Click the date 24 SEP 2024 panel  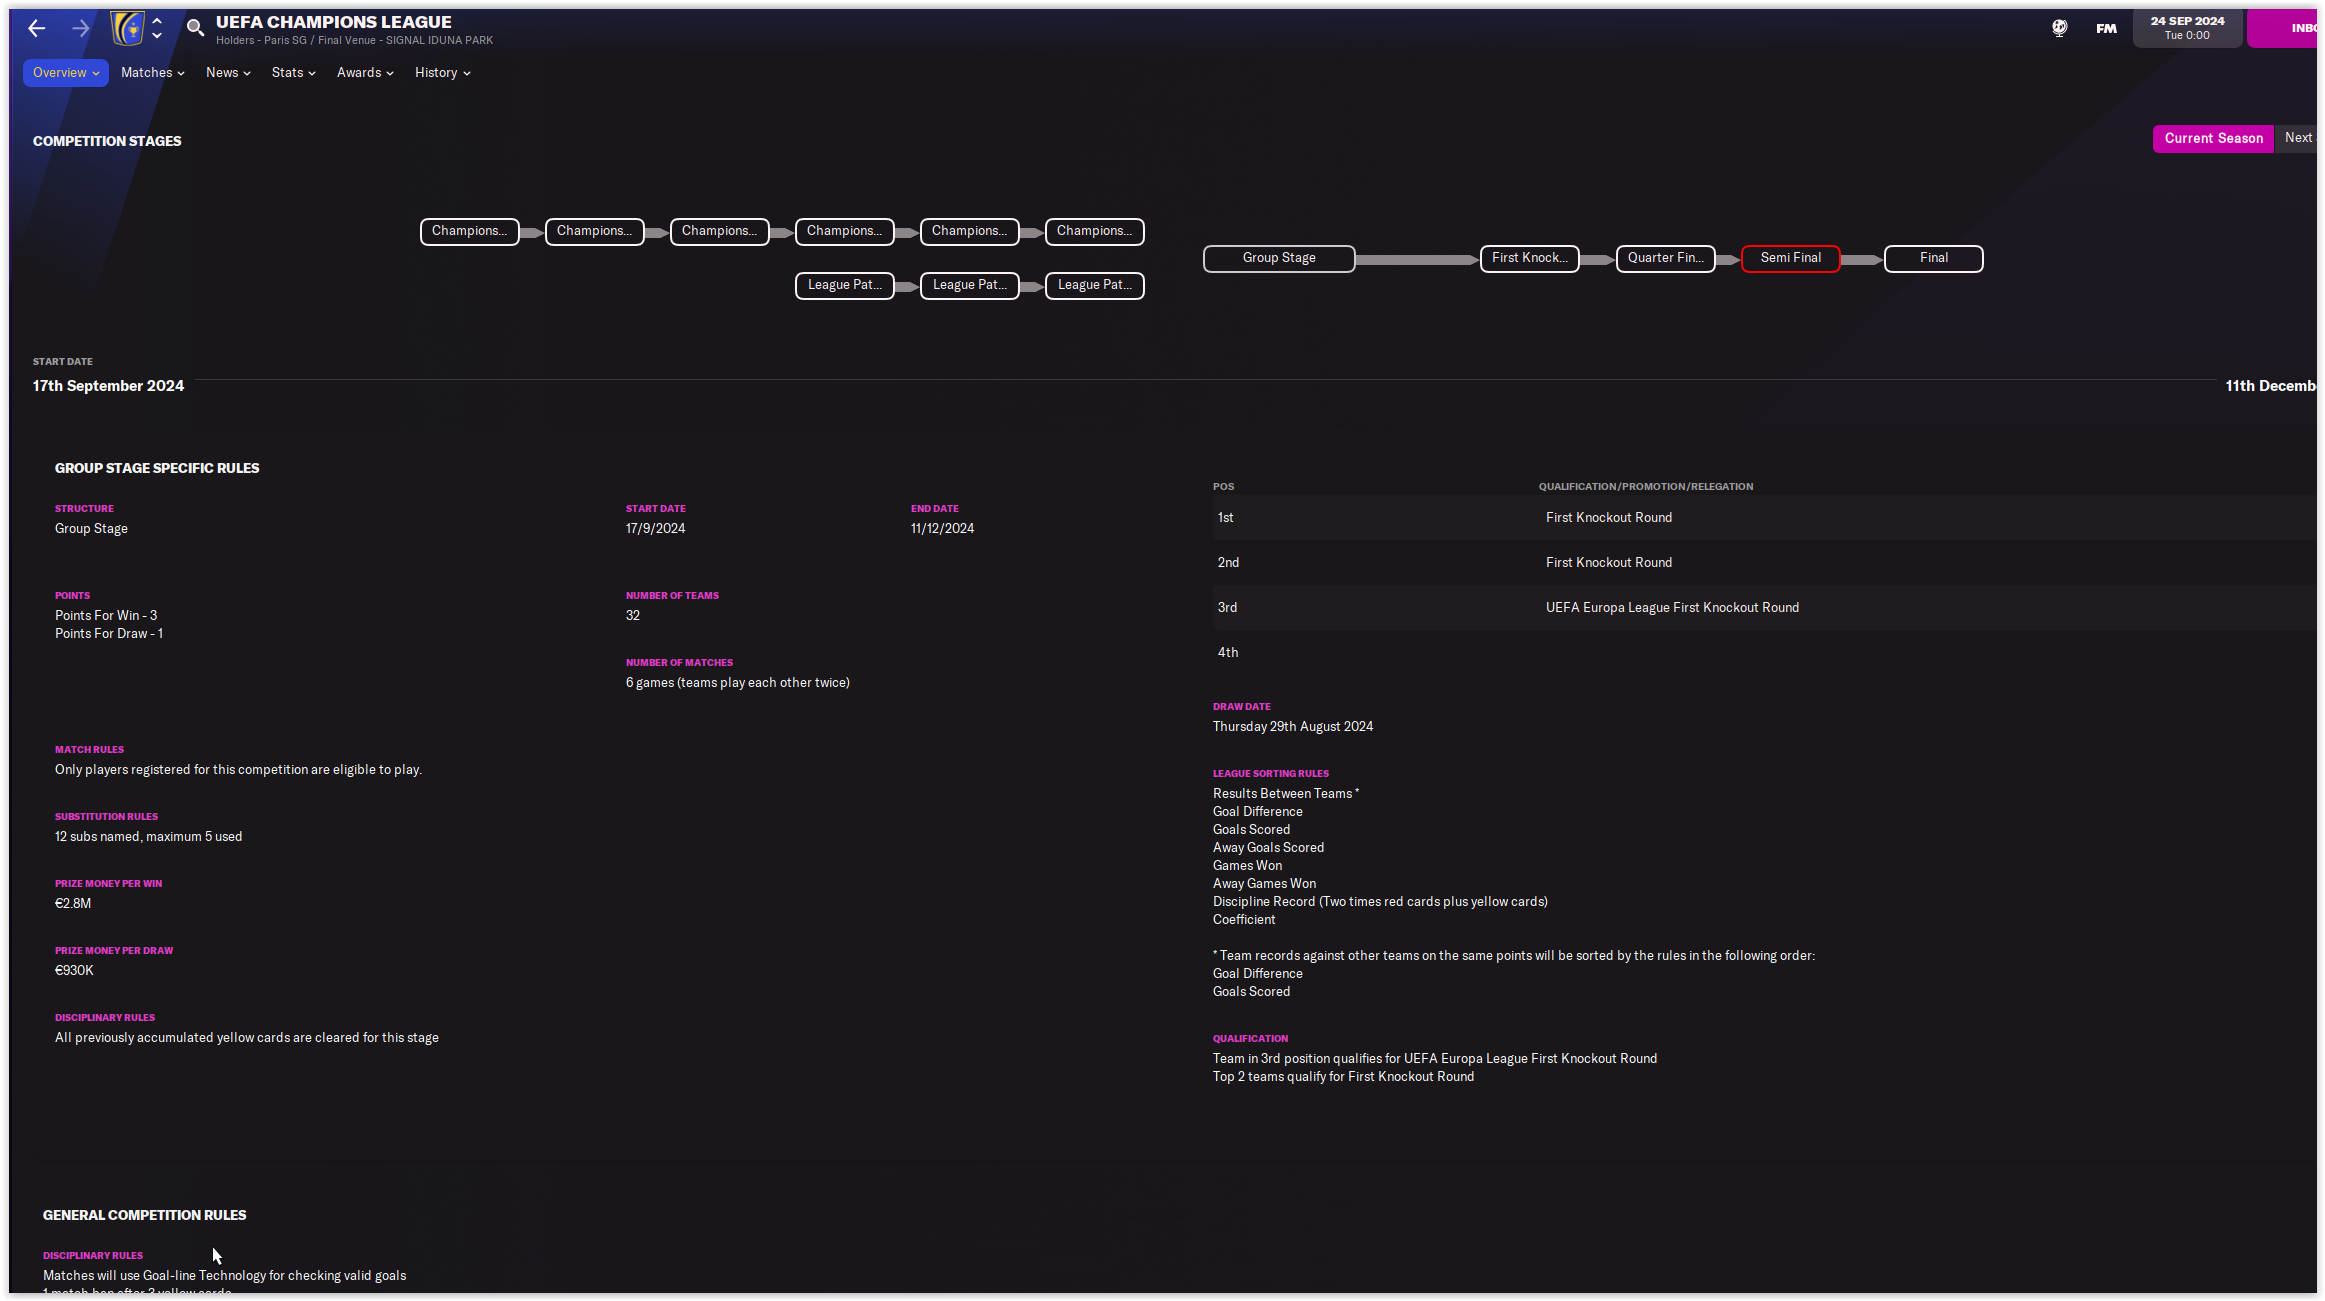pos(2187,28)
